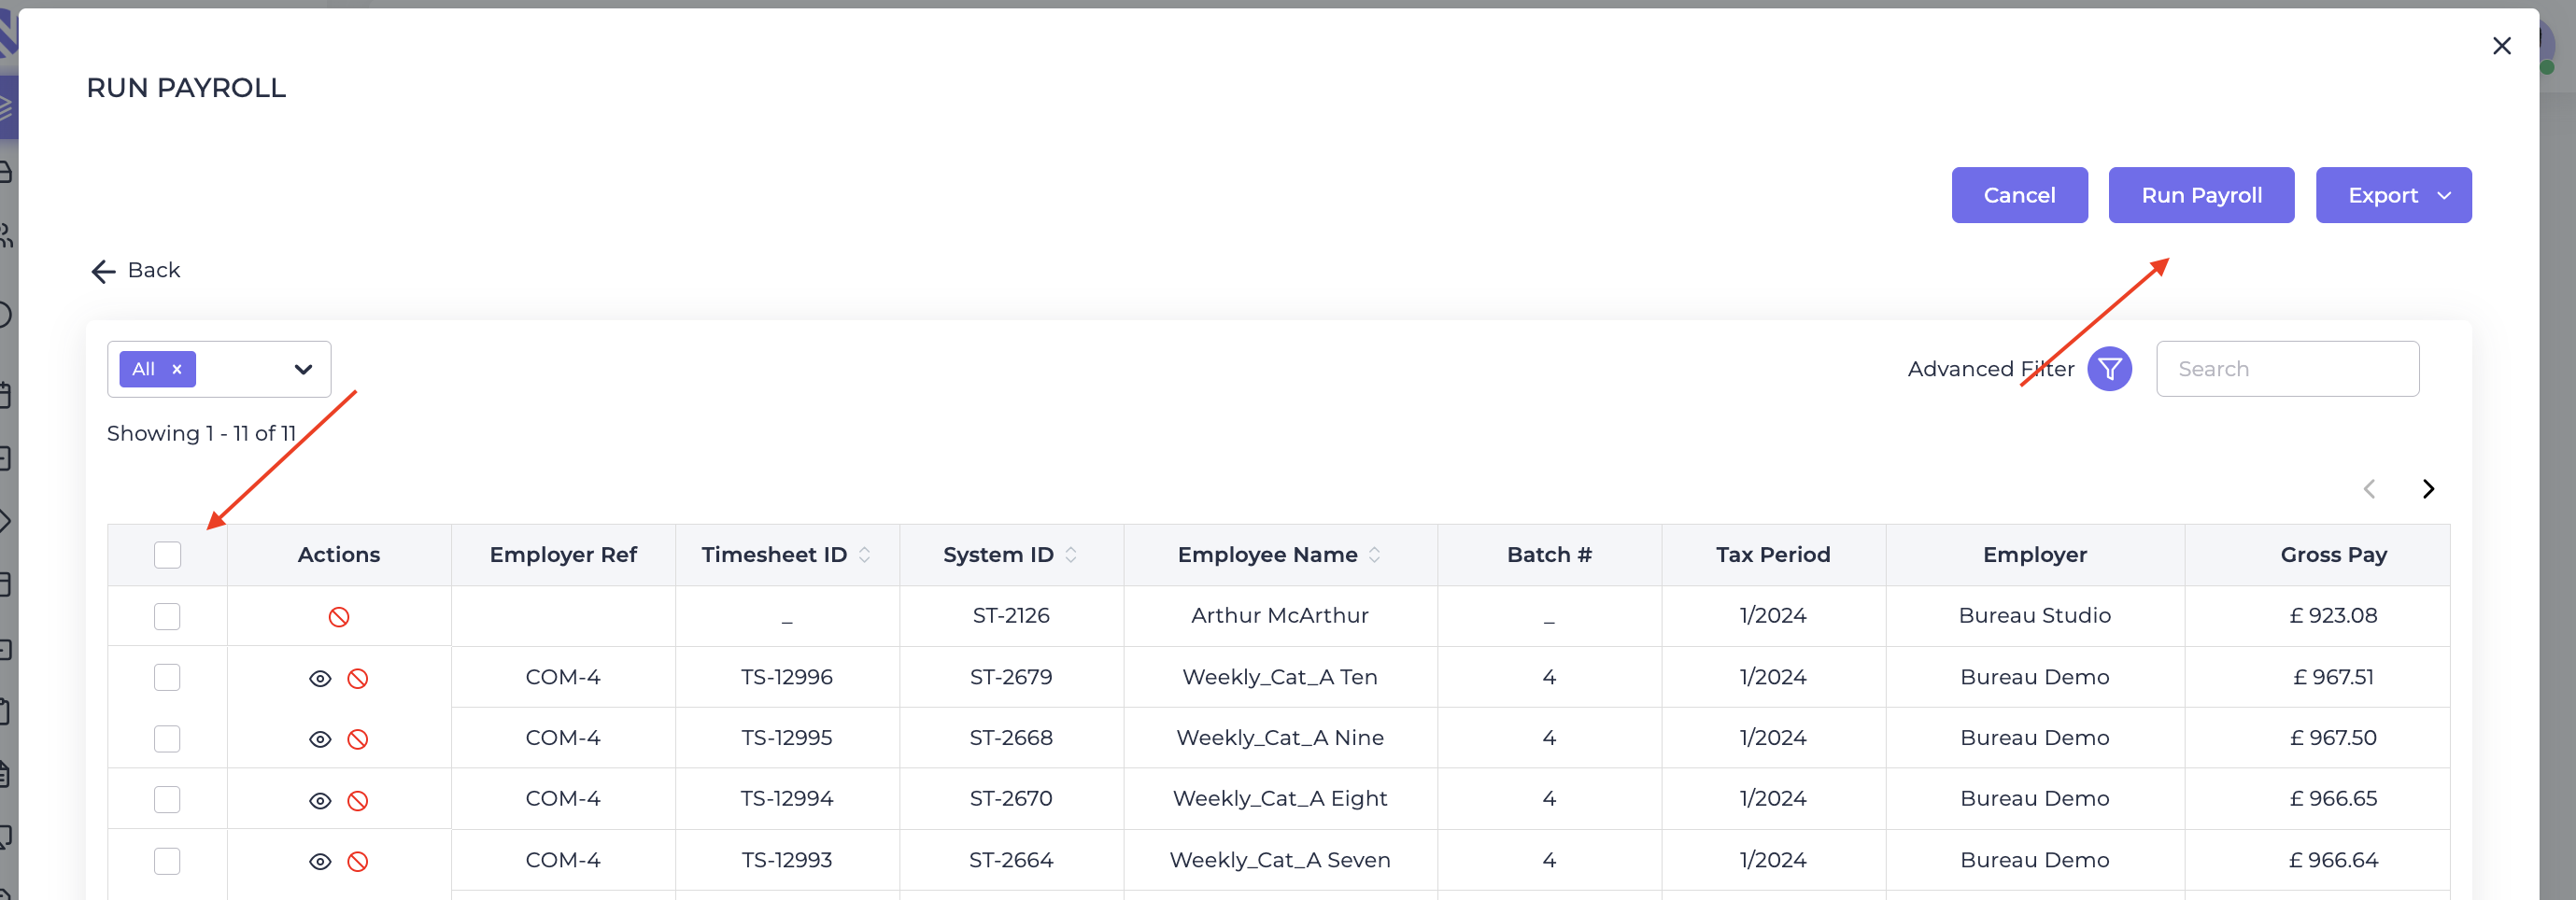
Task: View details of Weekly_Cat_A Nine timesheet
Action: tap(320, 740)
